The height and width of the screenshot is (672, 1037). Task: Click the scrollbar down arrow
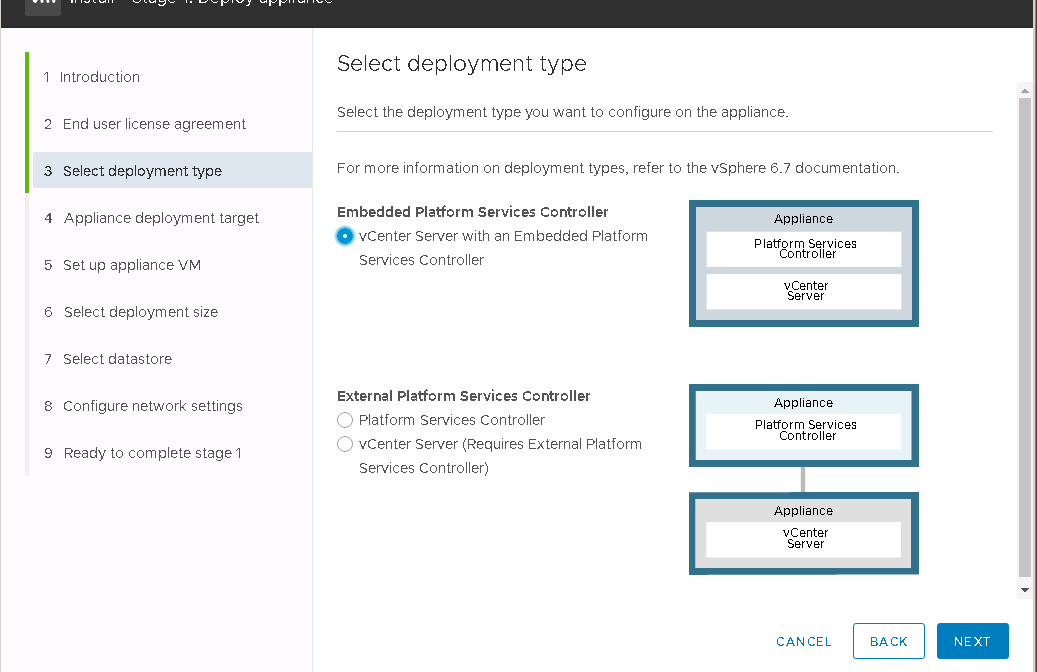1024,590
